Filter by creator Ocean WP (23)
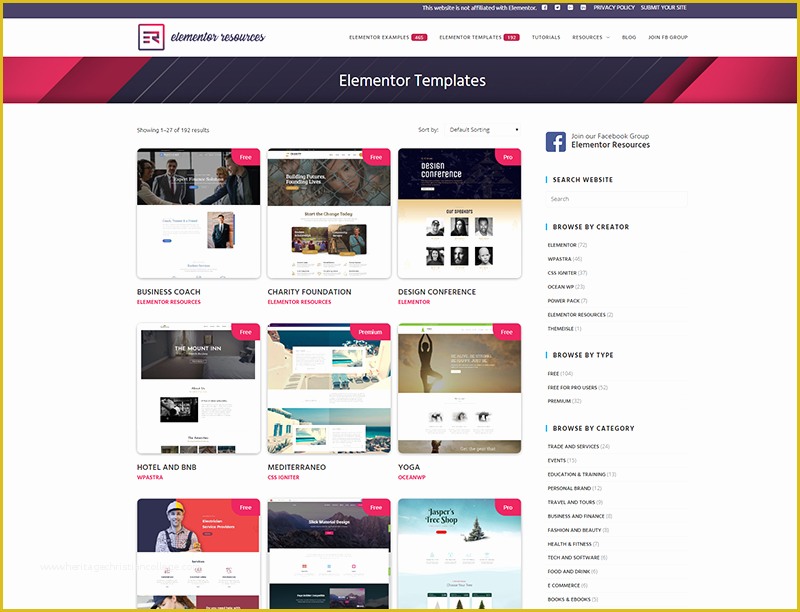800x612 pixels. [566, 287]
